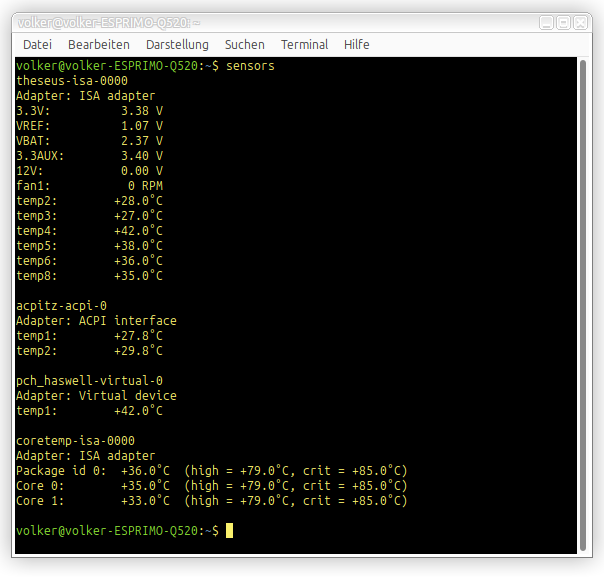
Task: Maximize the terminal window
Action: [x=563, y=23]
